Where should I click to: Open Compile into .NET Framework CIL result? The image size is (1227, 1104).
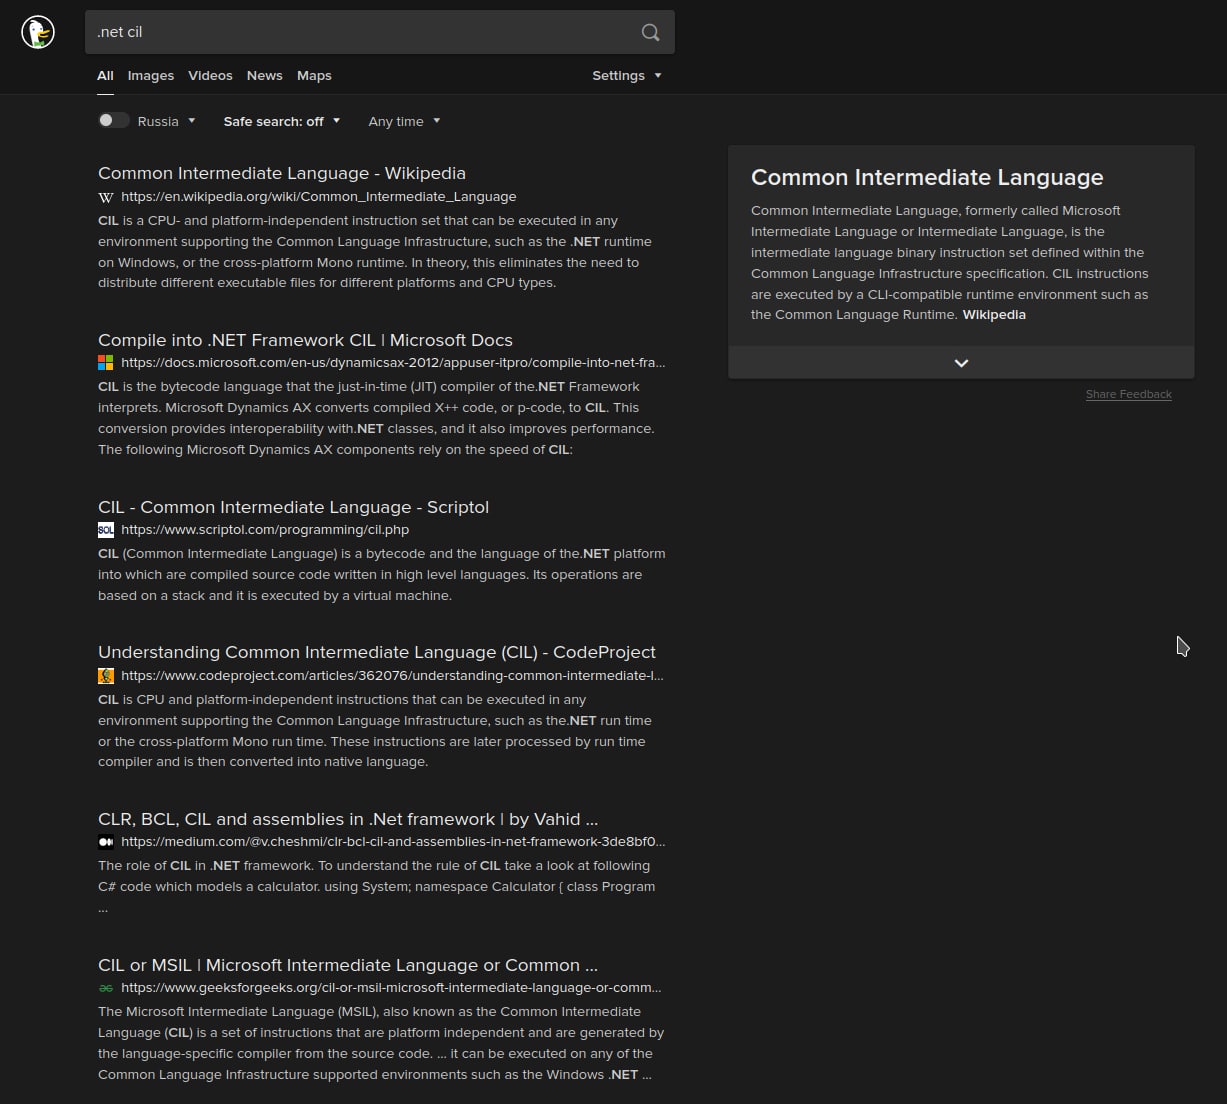point(305,340)
